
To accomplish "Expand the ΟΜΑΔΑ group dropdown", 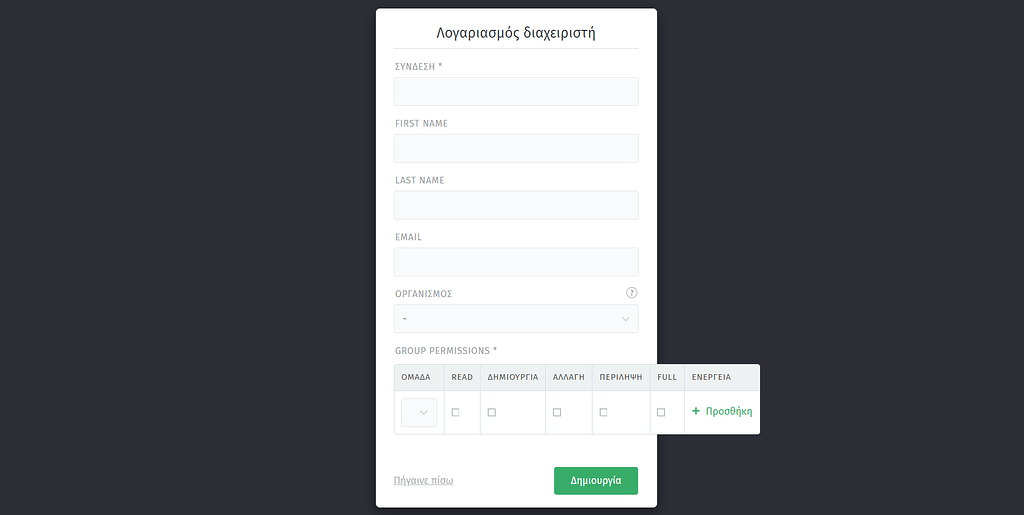I will tap(419, 413).
